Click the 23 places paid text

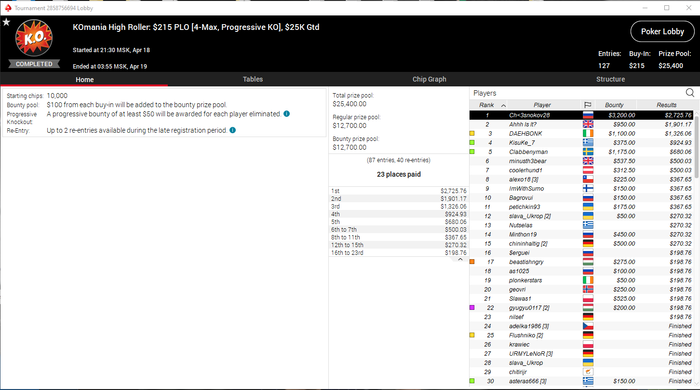(399, 174)
